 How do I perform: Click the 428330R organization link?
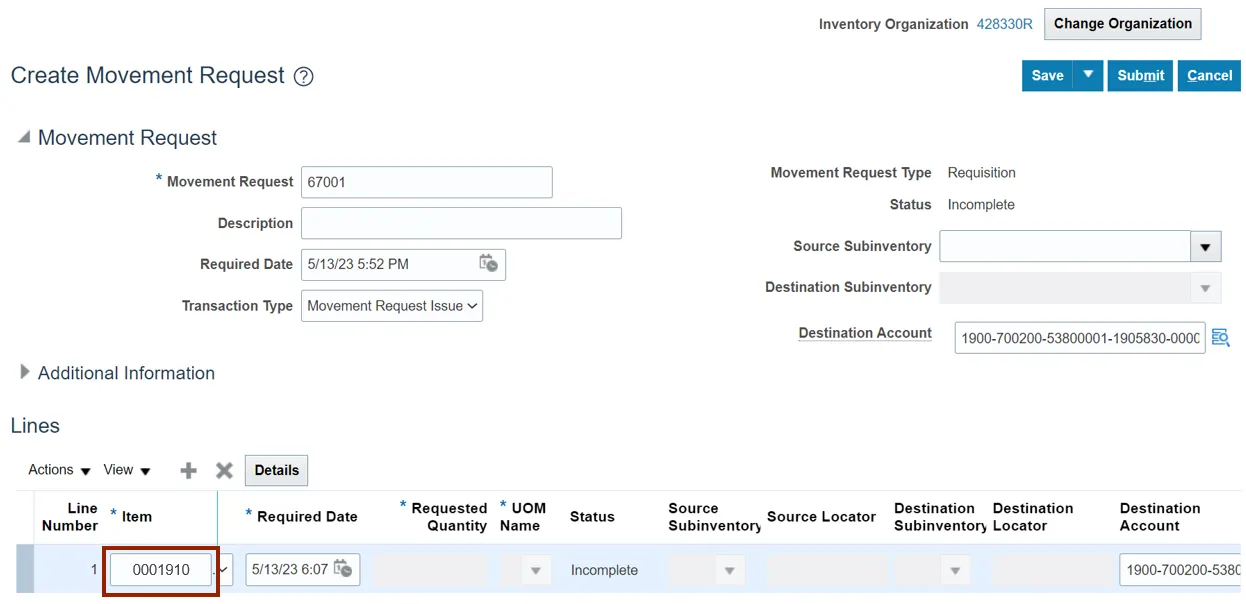1004,24
